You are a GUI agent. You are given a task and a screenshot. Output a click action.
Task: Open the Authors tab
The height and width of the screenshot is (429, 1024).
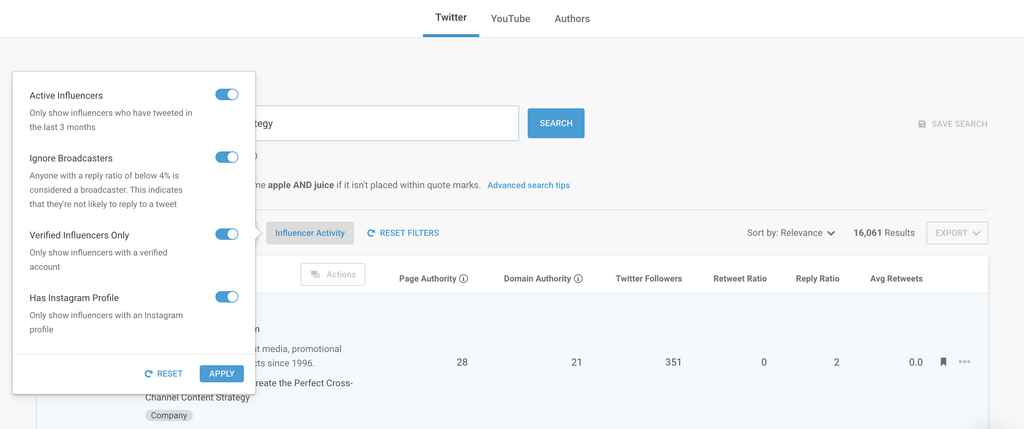pyautogui.click(x=572, y=19)
